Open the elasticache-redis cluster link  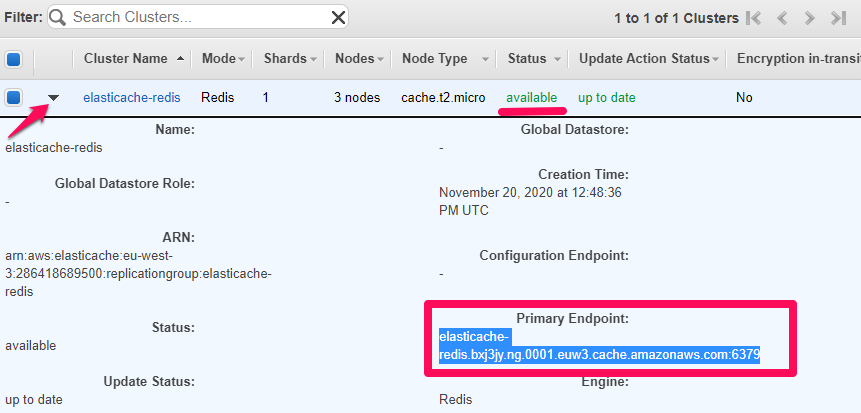(131, 98)
